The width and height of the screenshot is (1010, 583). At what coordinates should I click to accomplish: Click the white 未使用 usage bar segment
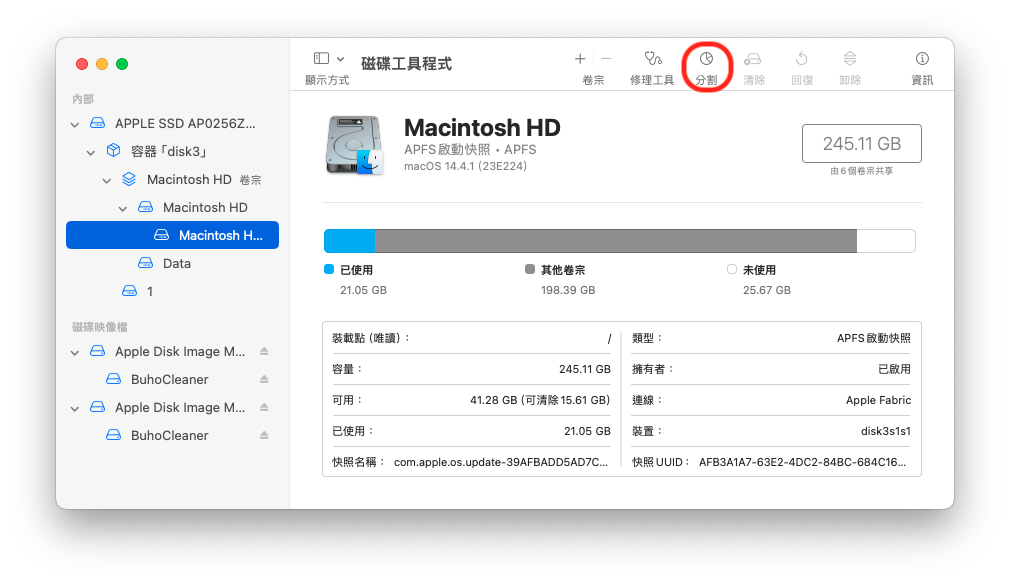[886, 241]
